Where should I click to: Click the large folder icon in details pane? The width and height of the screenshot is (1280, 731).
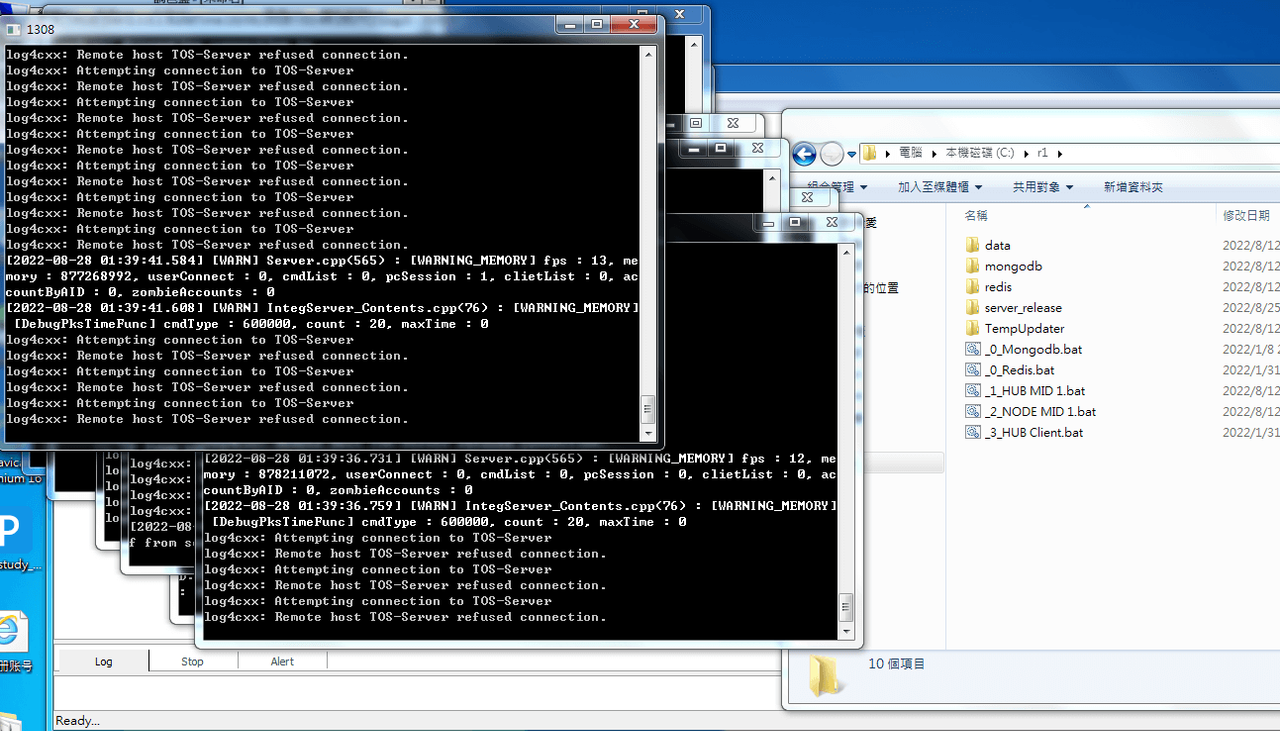pyautogui.click(x=826, y=675)
